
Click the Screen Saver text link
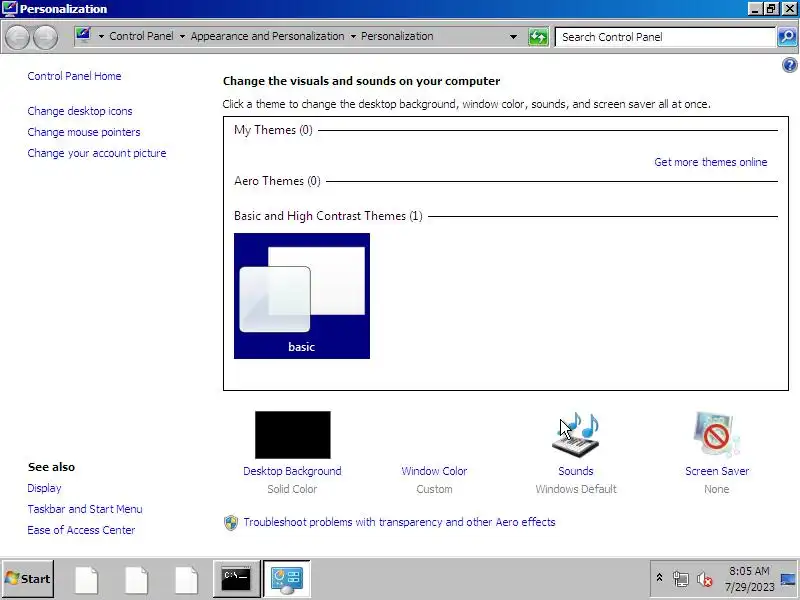click(x=717, y=471)
